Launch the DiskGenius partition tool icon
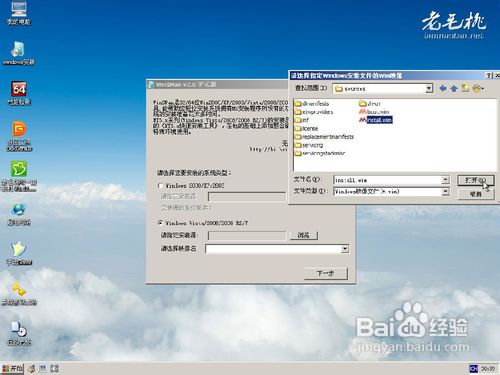 pos(19,136)
